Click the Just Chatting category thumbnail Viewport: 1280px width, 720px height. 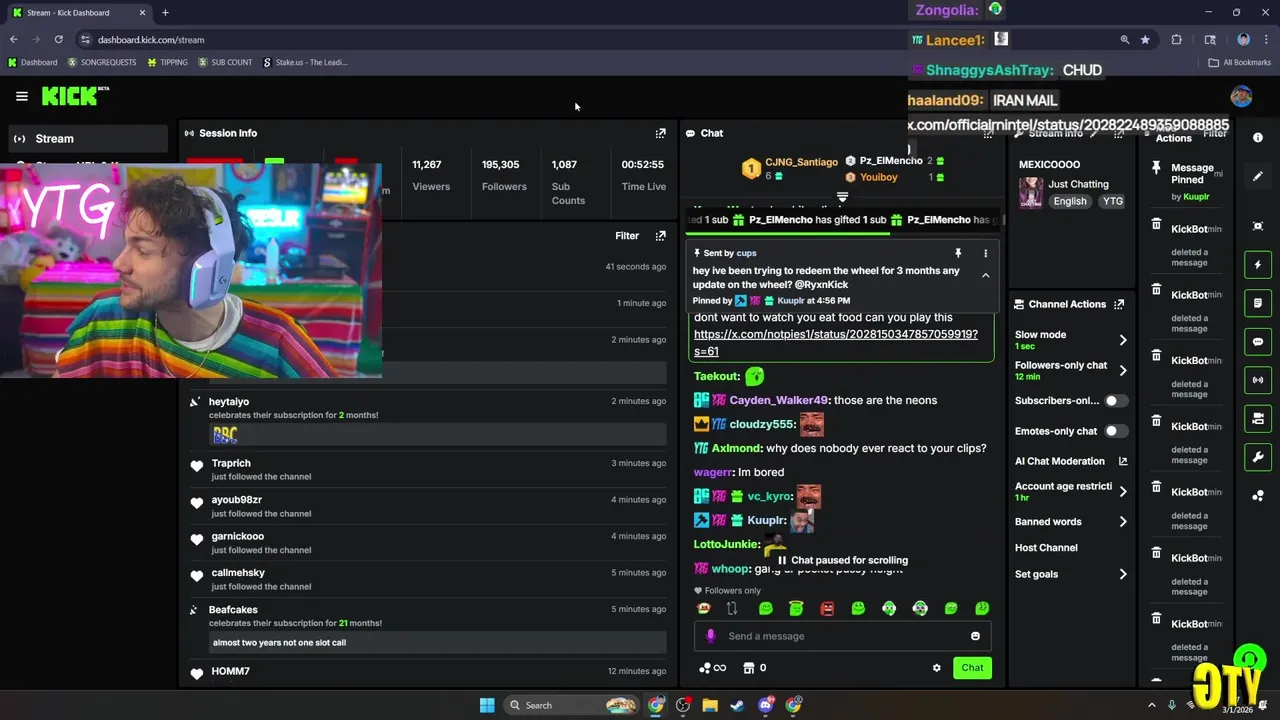pyautogui.click(x=1031, y=192)
